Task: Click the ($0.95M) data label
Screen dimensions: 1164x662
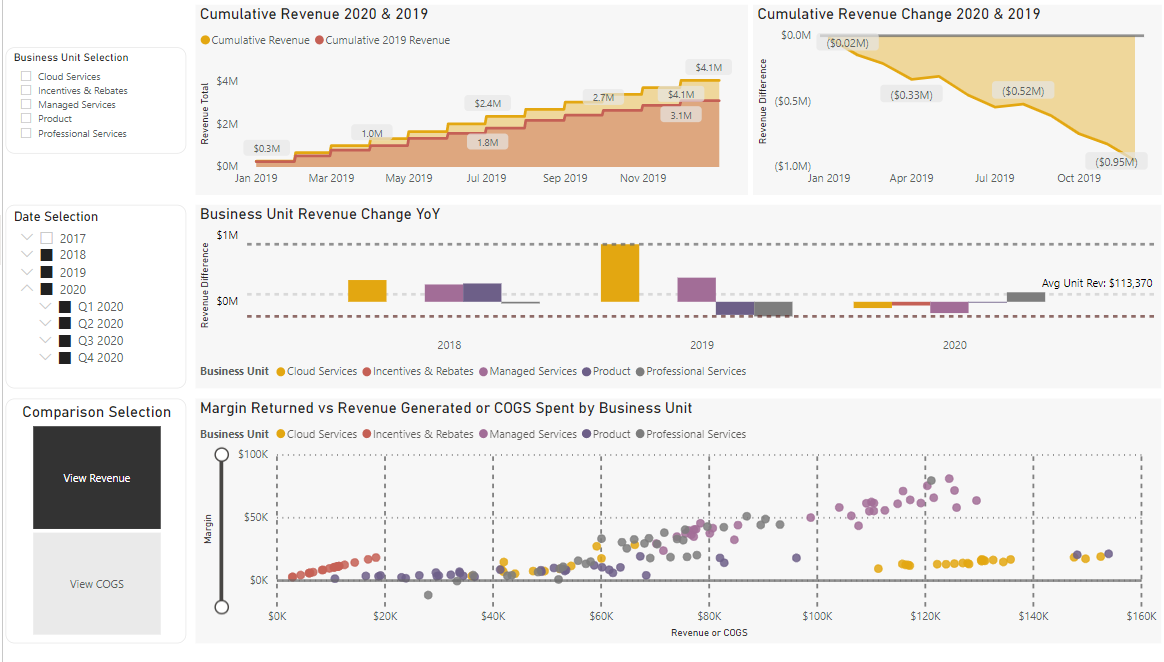Action: (1115, 161)
